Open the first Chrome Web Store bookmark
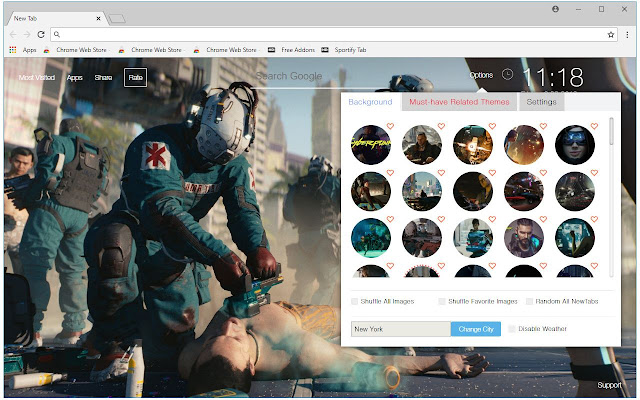 [x=76, y=50]
